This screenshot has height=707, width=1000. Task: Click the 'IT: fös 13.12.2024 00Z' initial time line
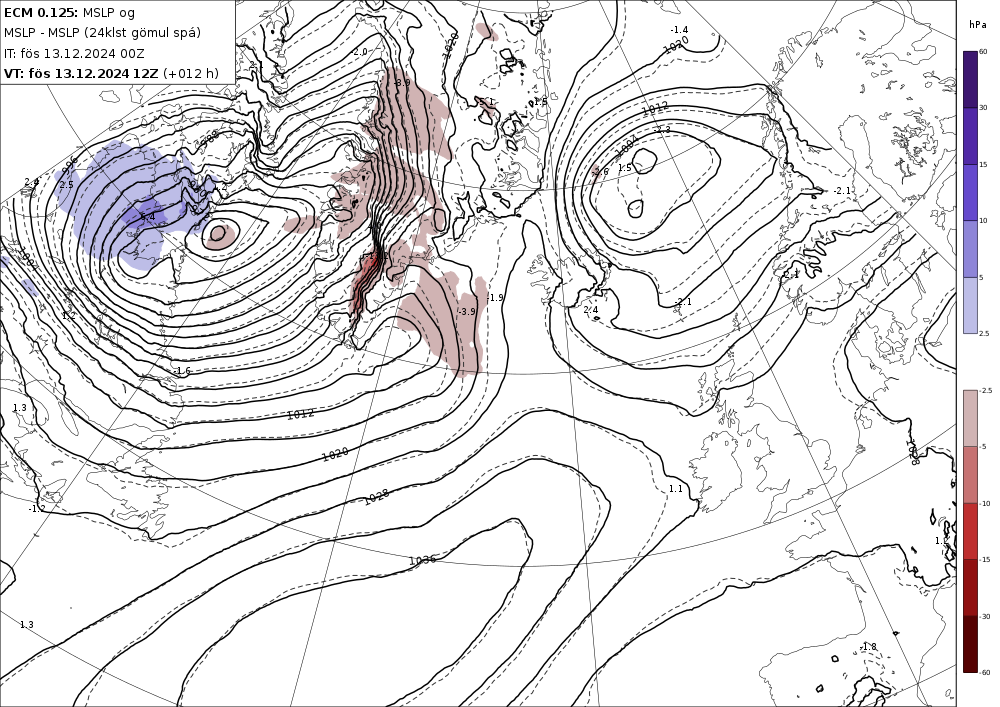click(x=74, y=54)
